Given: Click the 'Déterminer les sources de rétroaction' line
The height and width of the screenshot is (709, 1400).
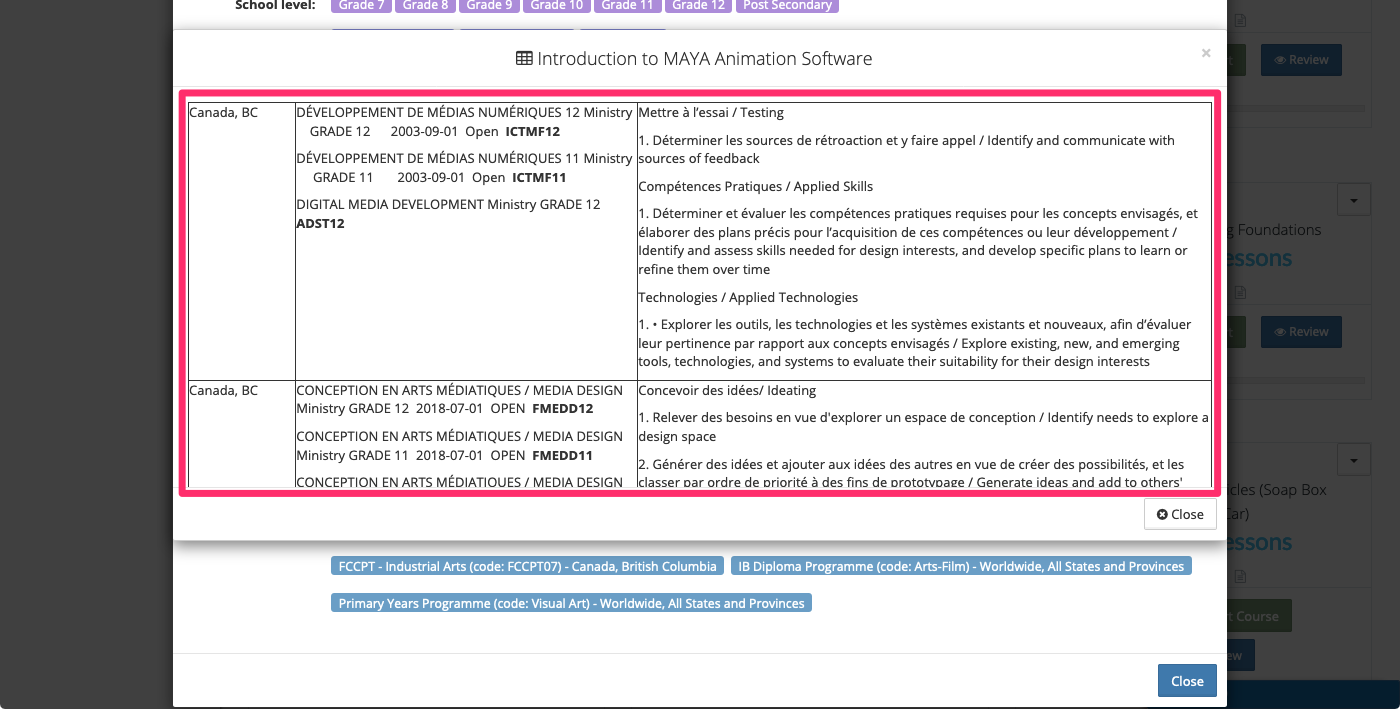Looking at the screenshot, I should [x=906, y=149].
